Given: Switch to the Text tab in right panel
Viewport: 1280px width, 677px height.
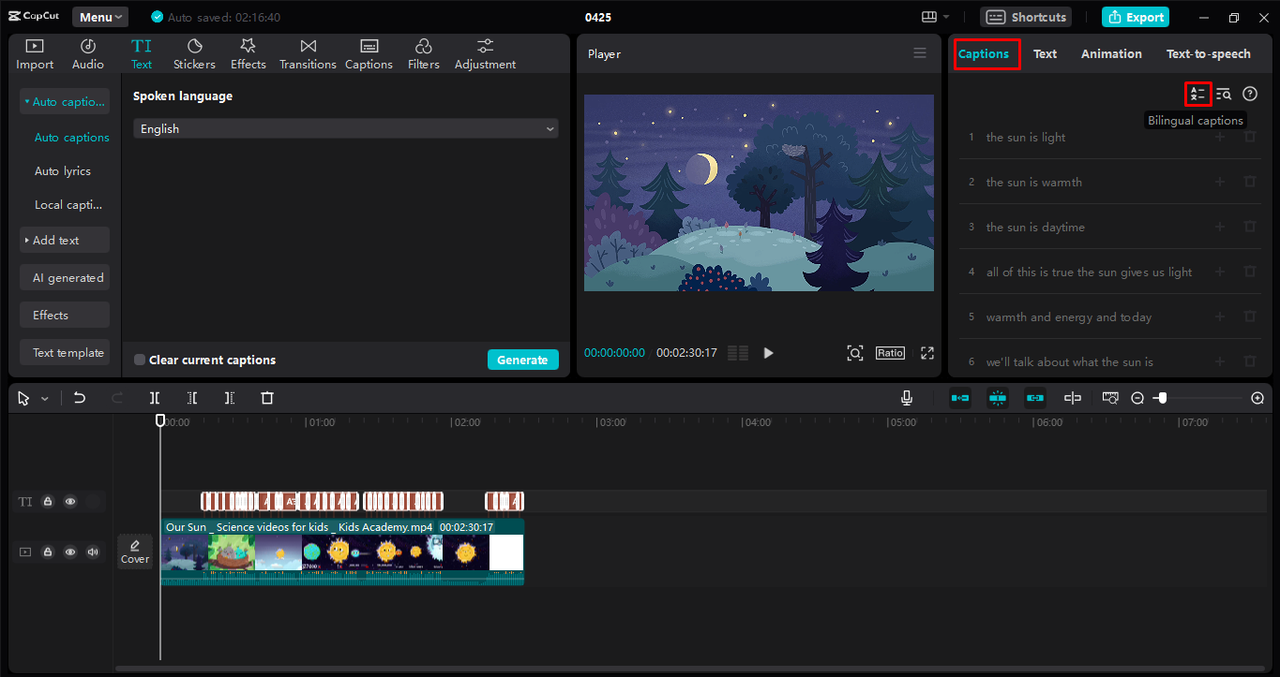Looking at the screenshot, I should [x=1045, y=54].
